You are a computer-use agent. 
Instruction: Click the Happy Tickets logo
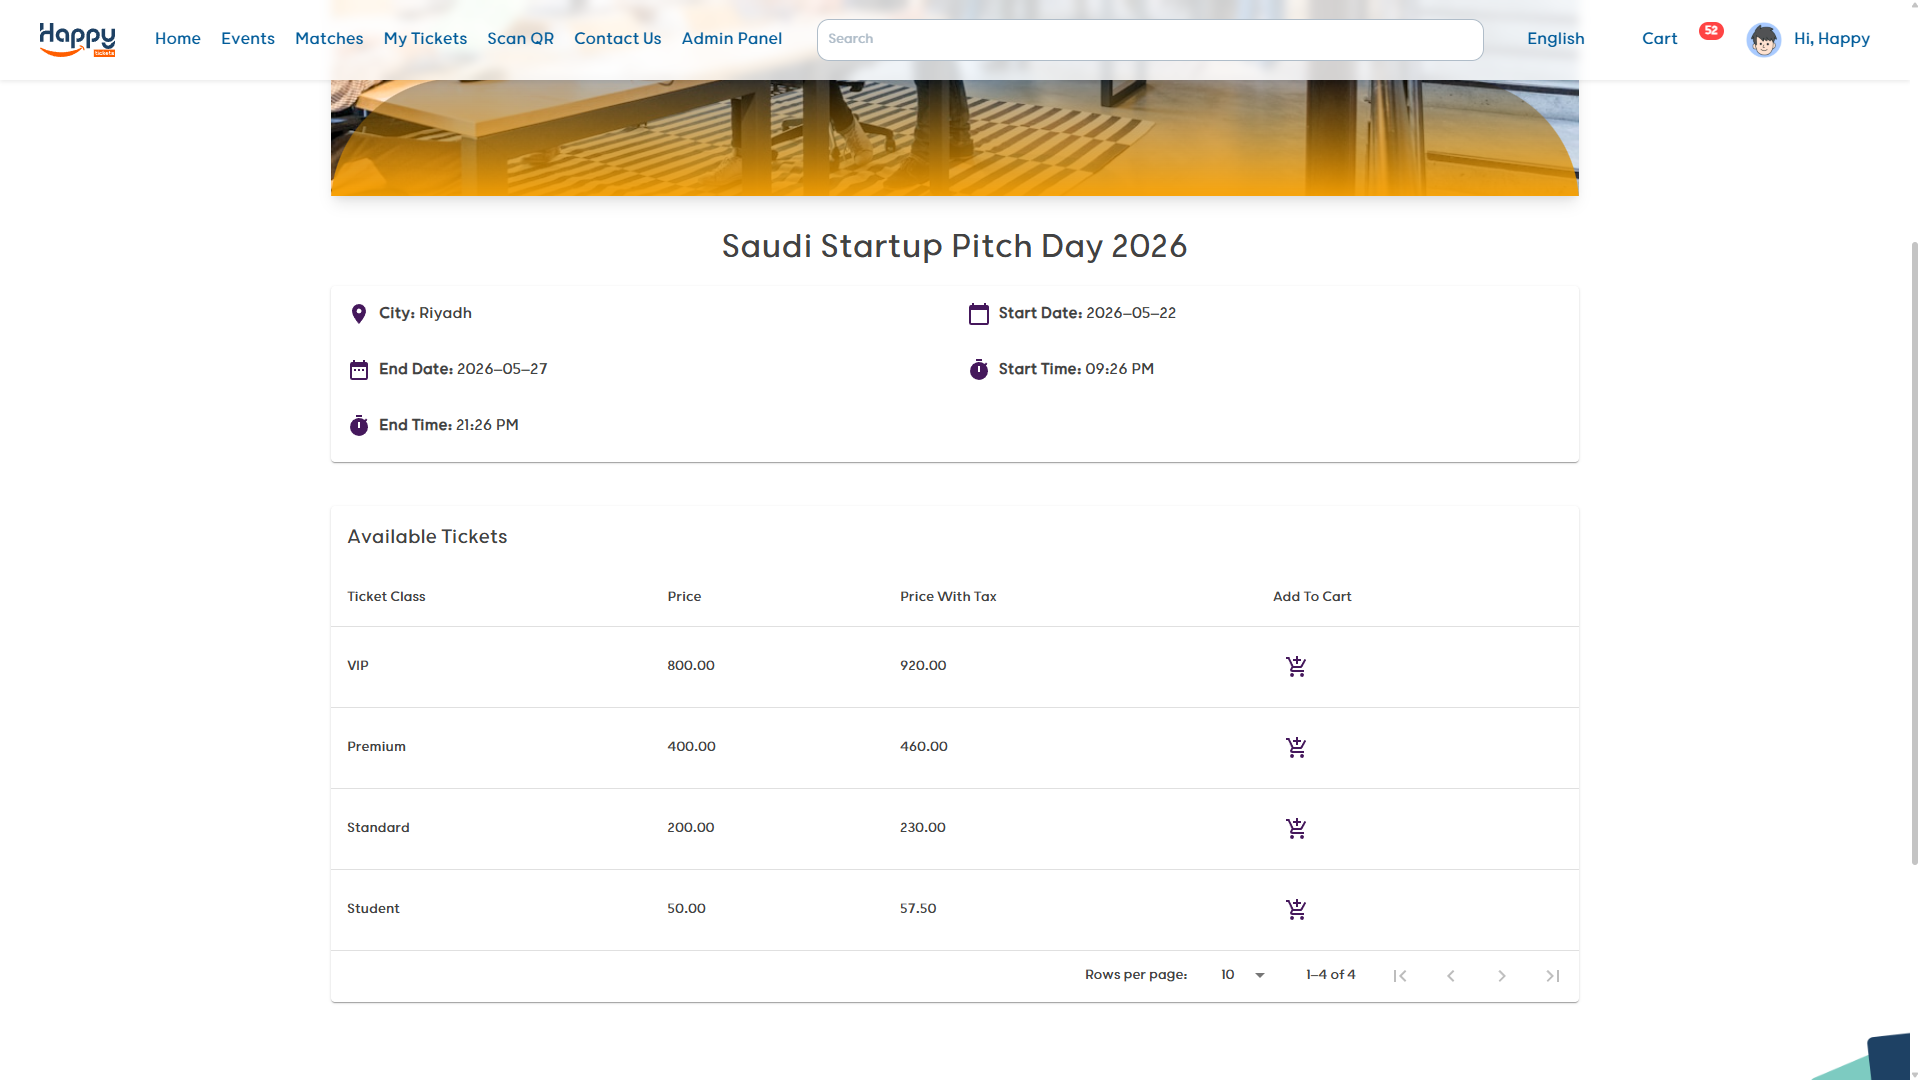[77, 40]
